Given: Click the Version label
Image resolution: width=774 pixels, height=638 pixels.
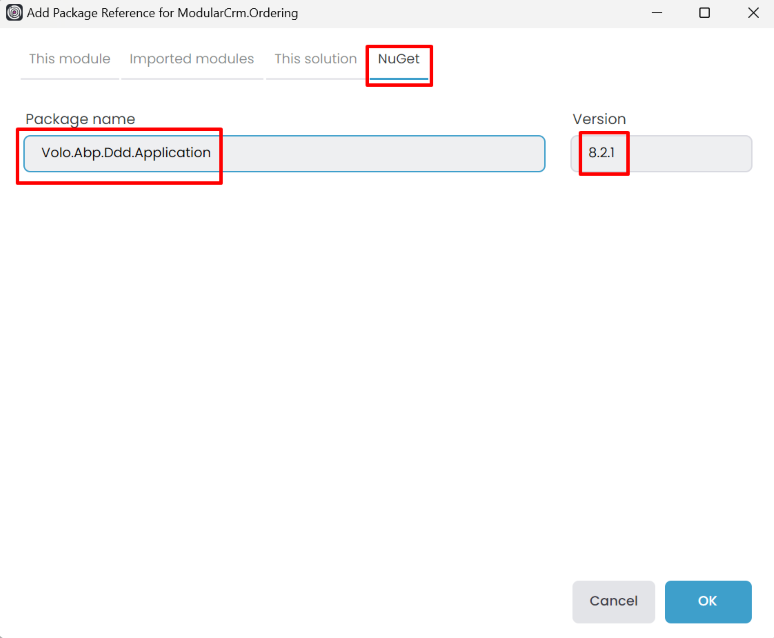Looking at the screenshot, I should point(599,119).
